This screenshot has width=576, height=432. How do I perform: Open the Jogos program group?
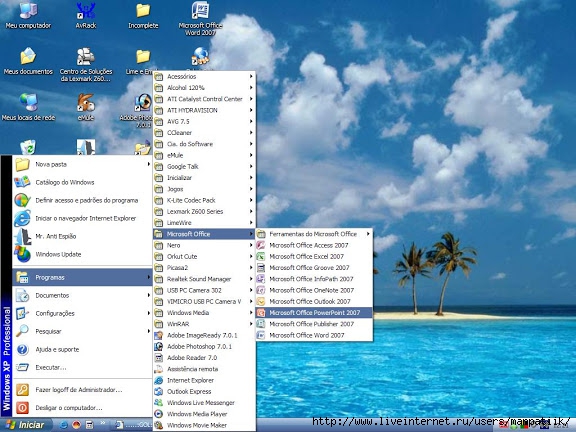point(204,189)
